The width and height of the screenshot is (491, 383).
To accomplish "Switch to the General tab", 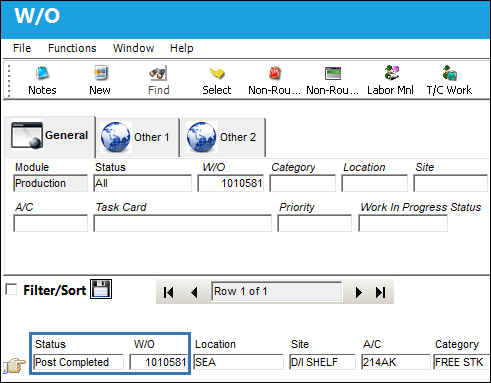I will [x=50, y=136].
